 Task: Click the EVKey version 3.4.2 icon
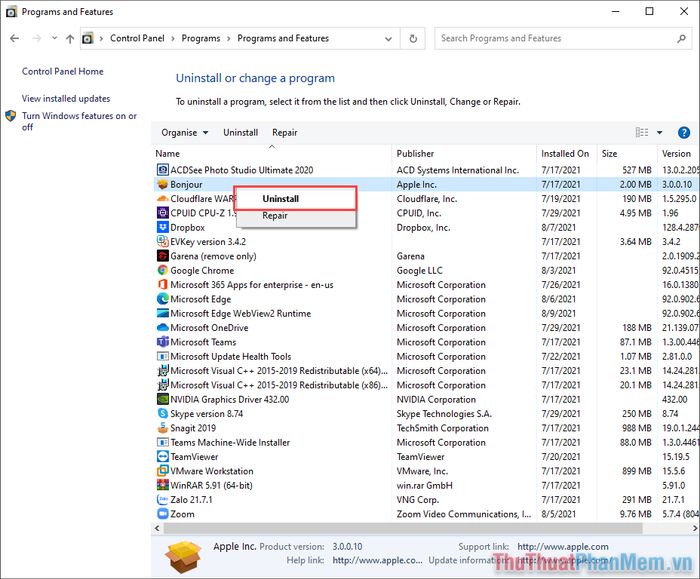coord(163,242)
